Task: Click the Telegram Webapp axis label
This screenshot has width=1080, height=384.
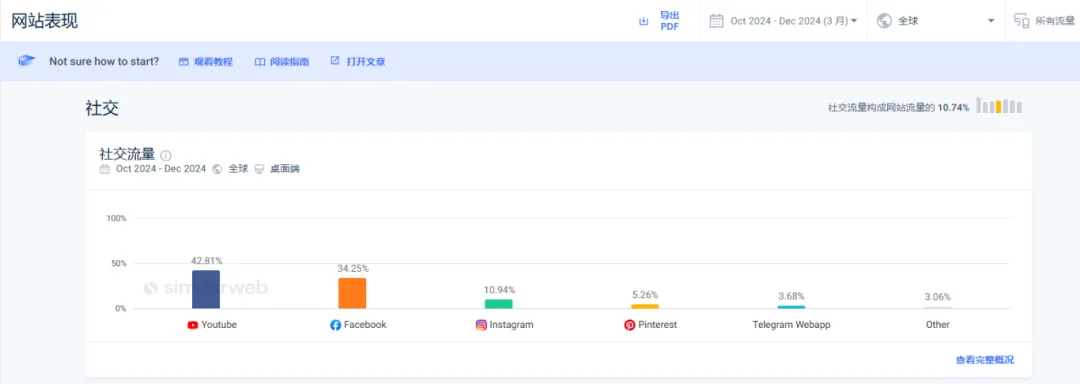Action: 791,325
